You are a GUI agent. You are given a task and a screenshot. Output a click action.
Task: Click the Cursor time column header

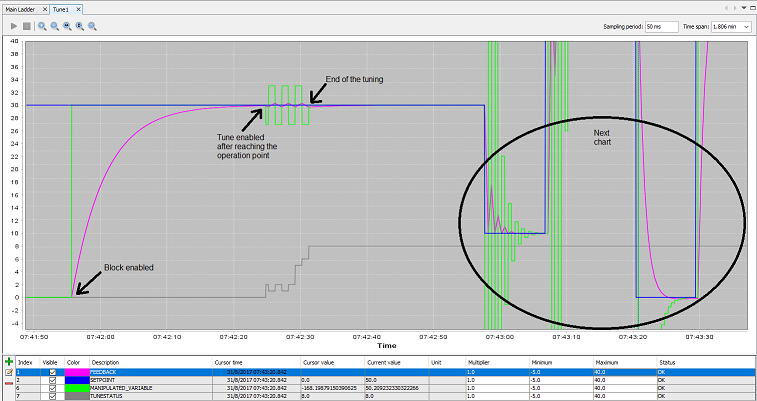point(257,362)
